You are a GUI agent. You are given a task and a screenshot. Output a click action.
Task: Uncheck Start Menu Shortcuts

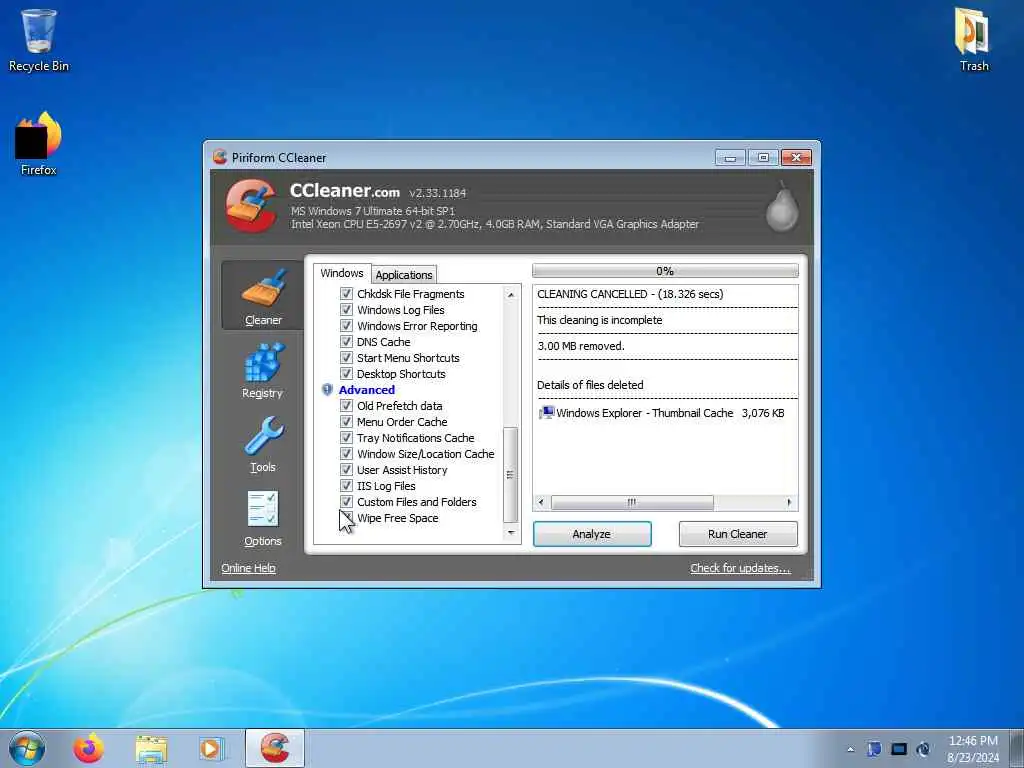coord(346,358)
